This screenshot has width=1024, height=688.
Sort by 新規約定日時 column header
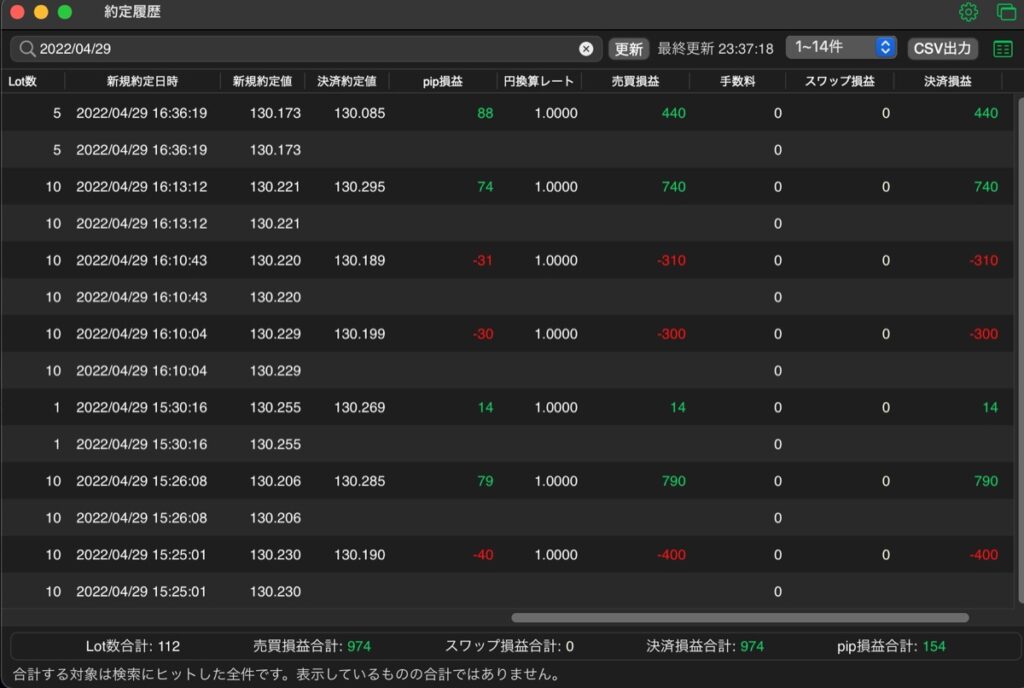click(142, 82)
